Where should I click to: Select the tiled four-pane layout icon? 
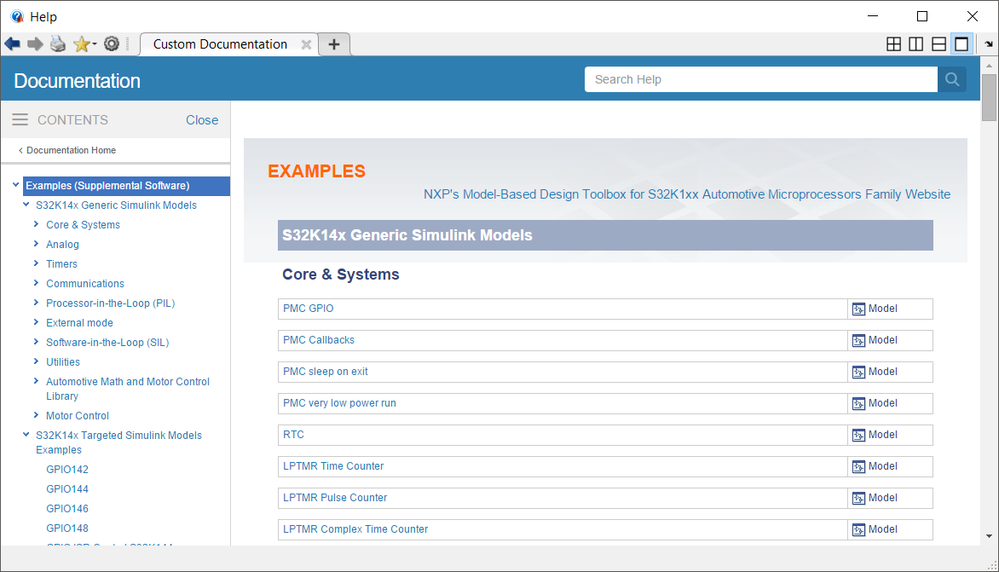pos(894,44)
